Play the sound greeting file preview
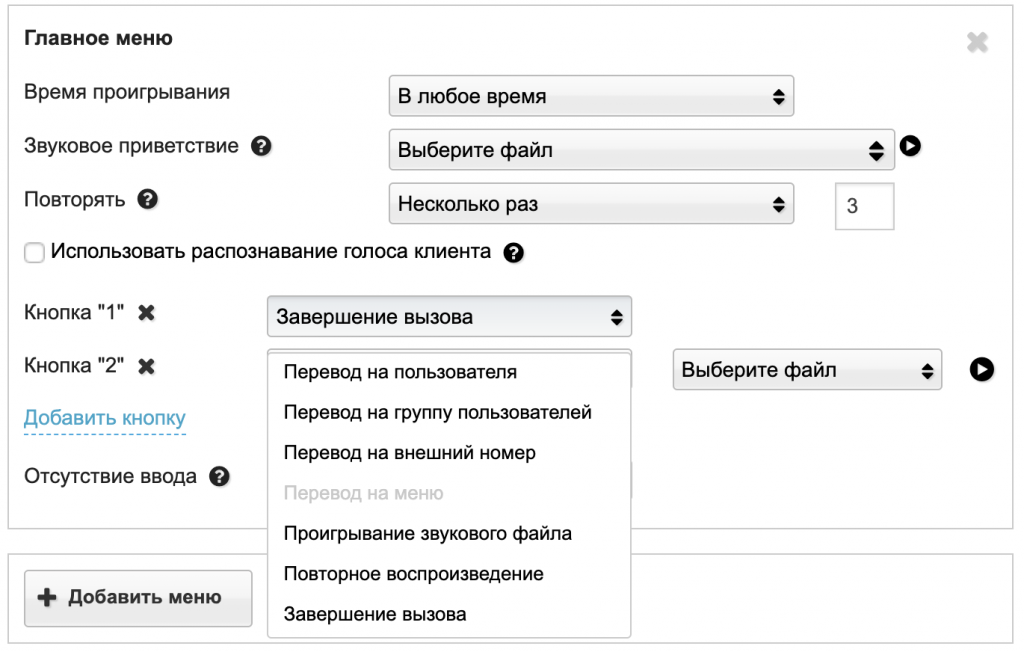The height and width of the screenshot is (652, 1024). (x=910, y=146)
